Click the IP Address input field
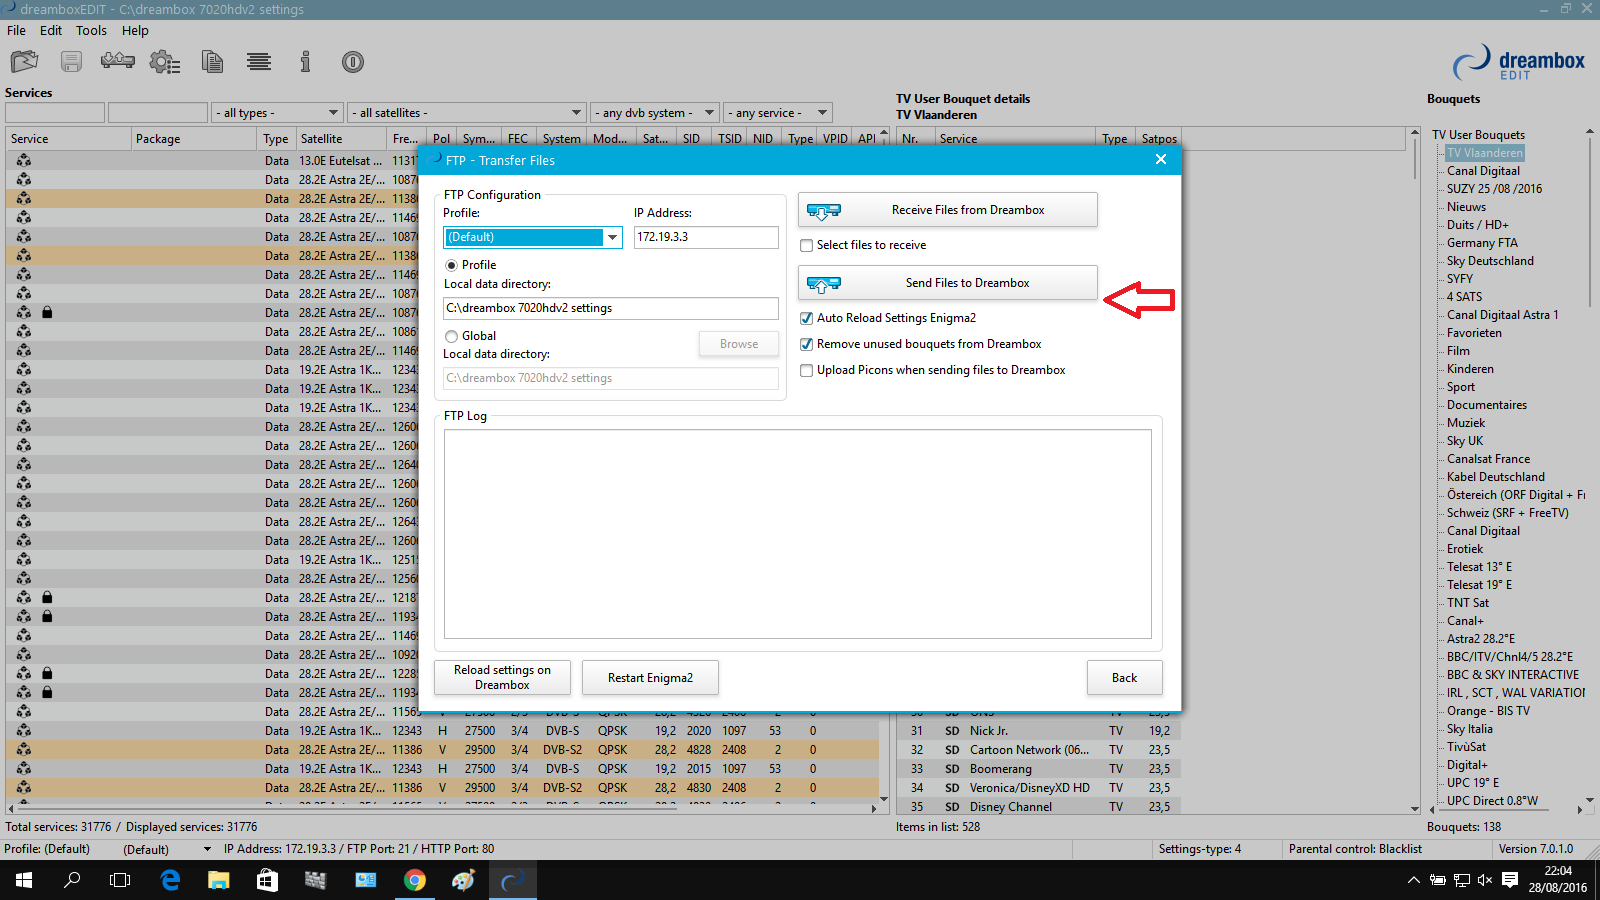1600x900 pixels. click(x=706, y=237)
